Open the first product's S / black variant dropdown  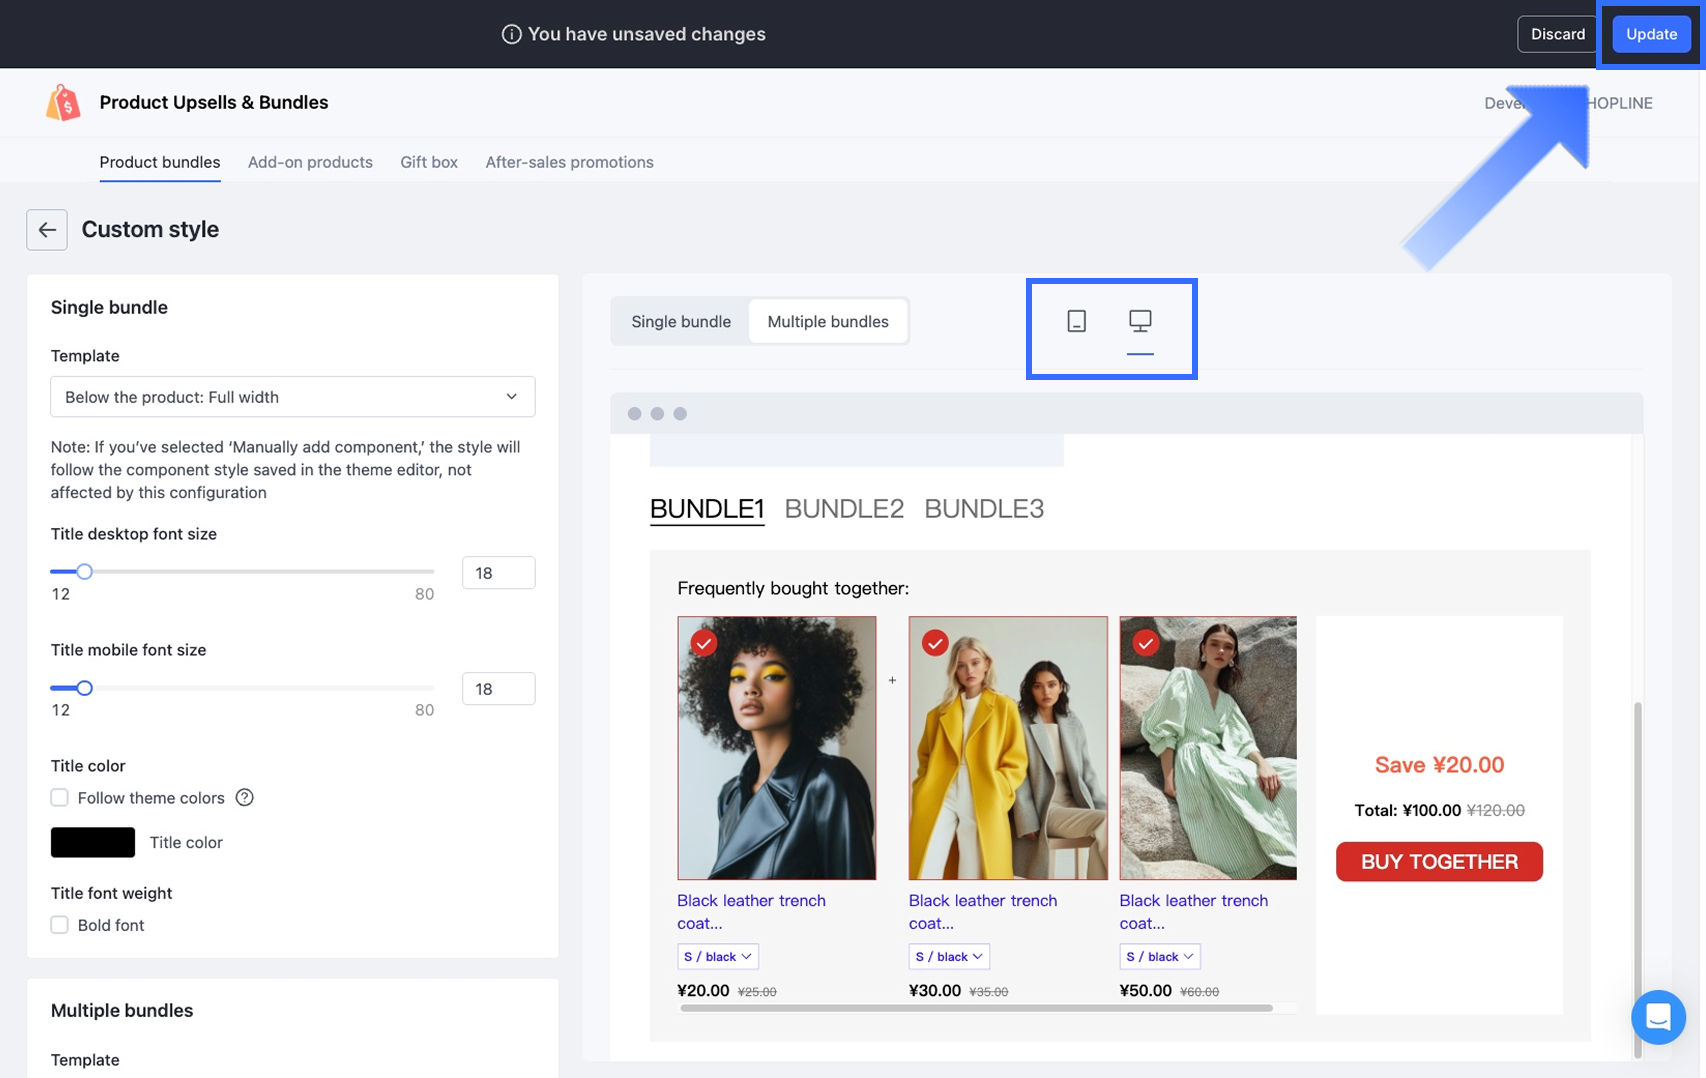717,957
